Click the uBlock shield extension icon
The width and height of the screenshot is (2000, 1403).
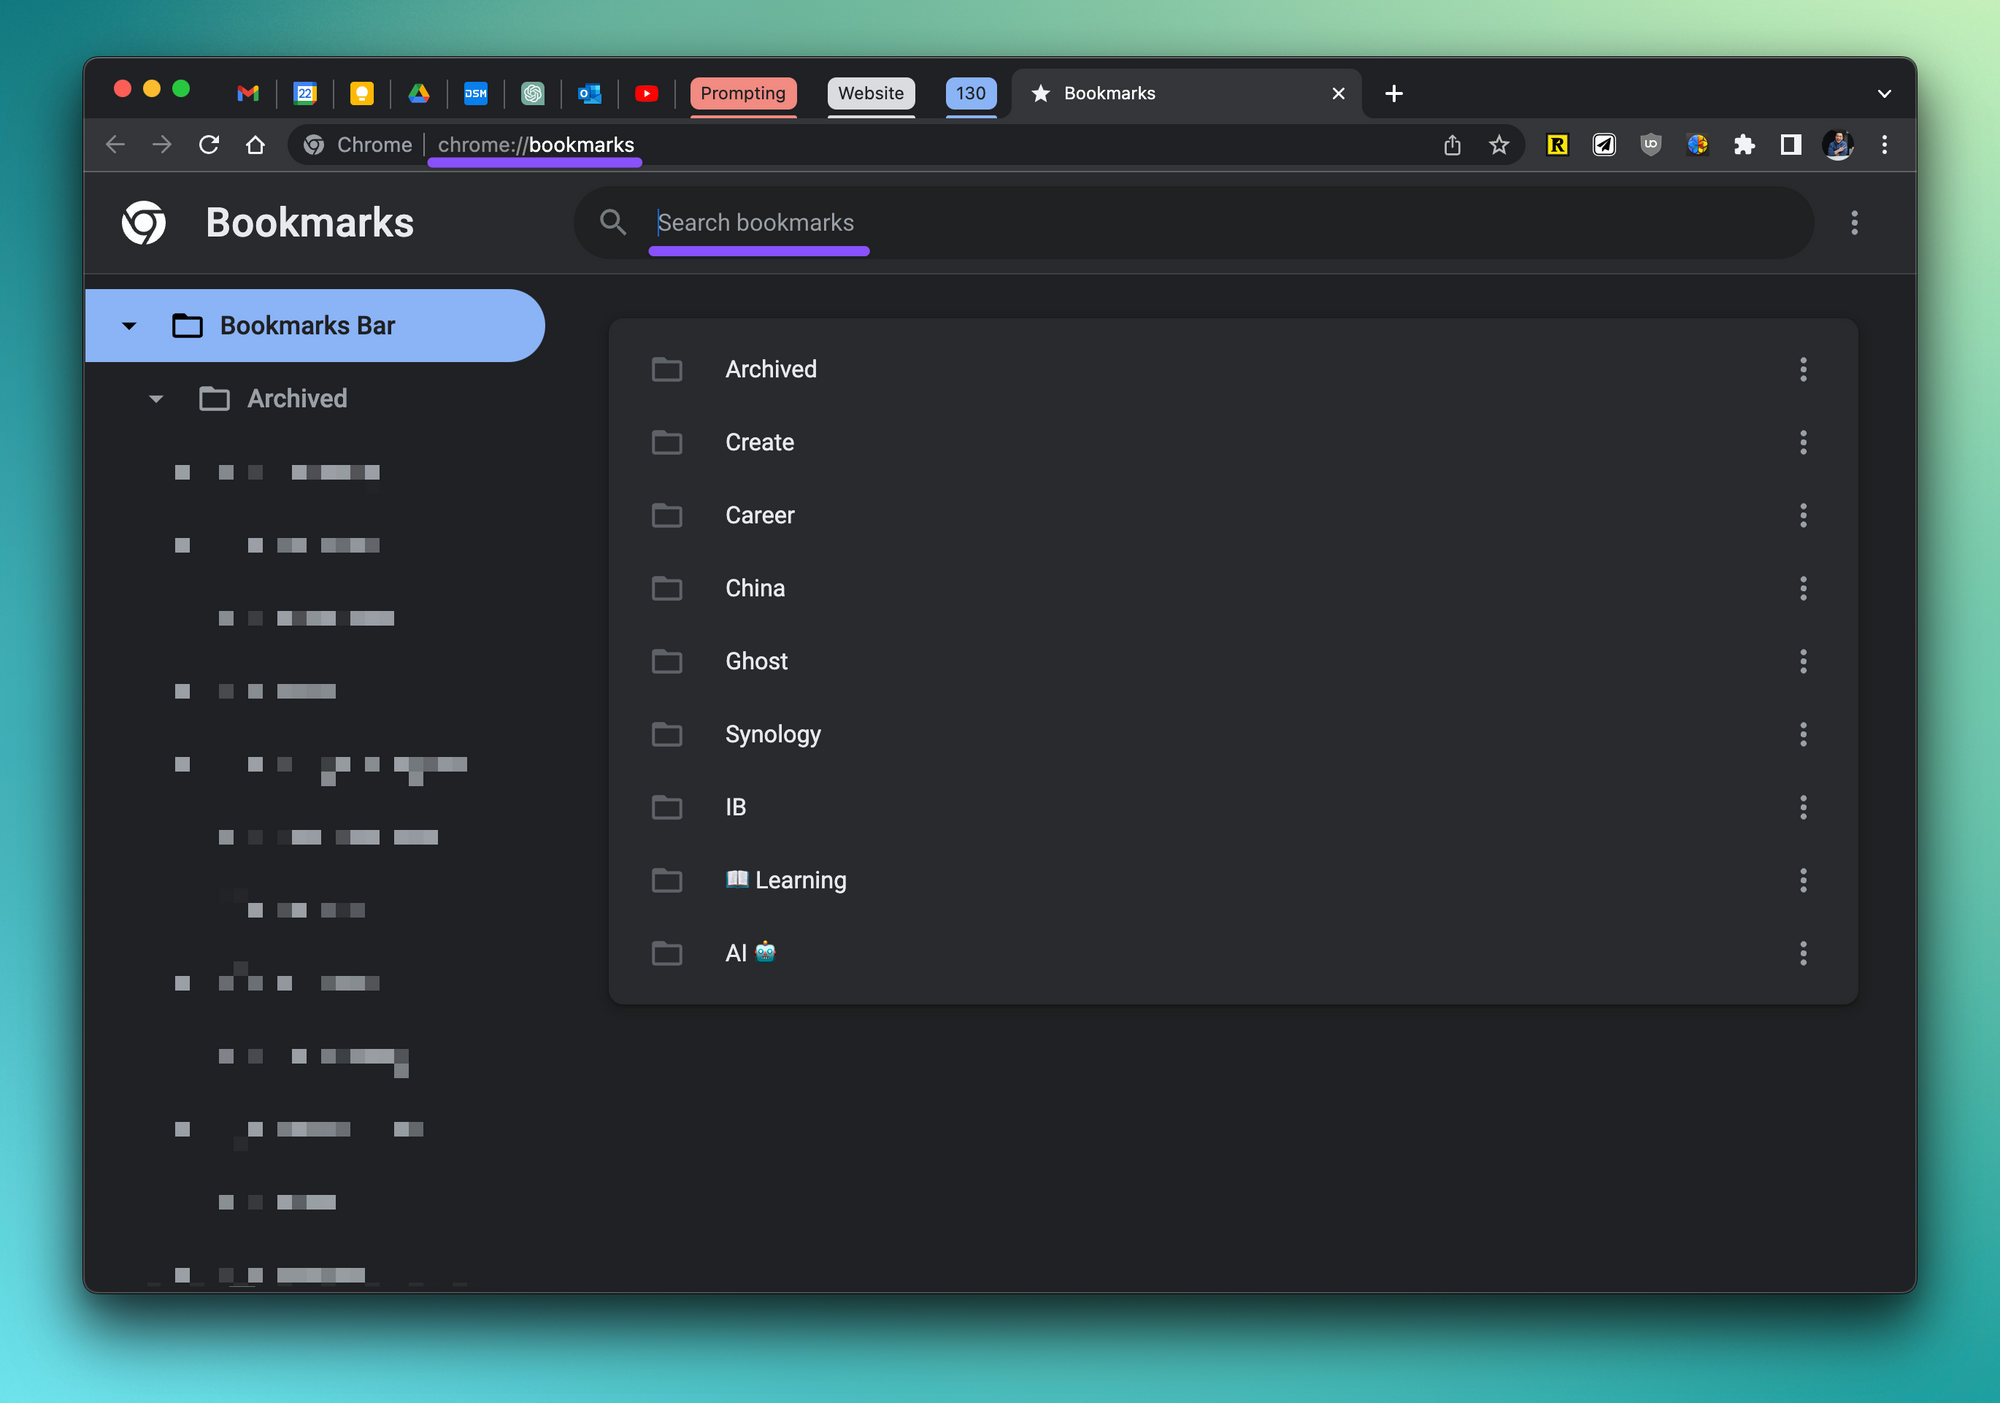point(1650,145)
